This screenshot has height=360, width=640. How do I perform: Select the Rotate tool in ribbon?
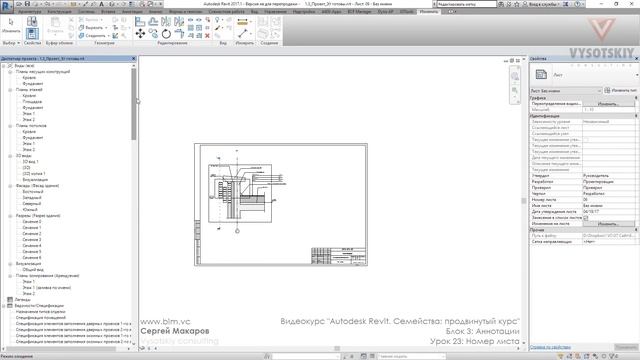(x=166, y=34)
